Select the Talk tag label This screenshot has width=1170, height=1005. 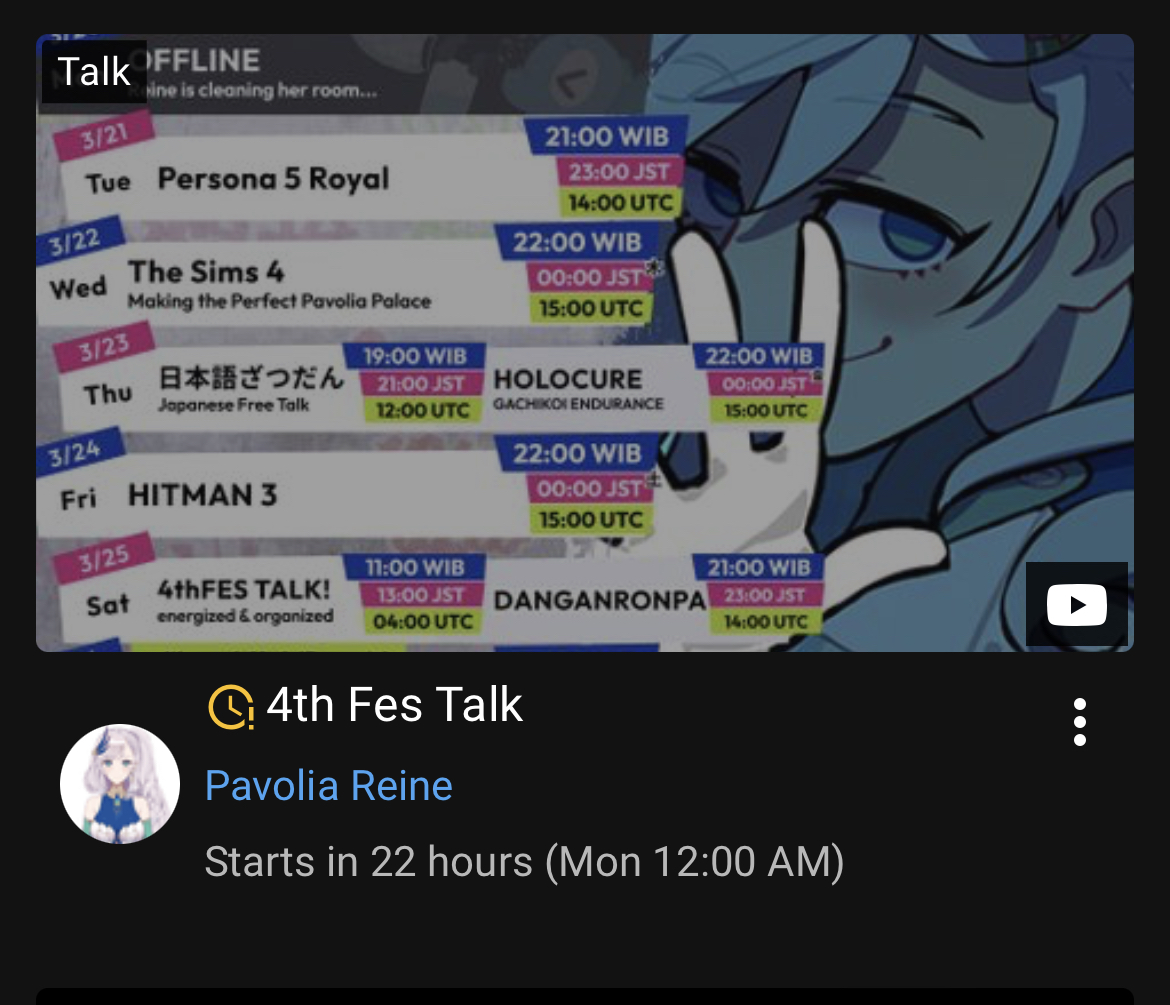click(x=94, y=72)
